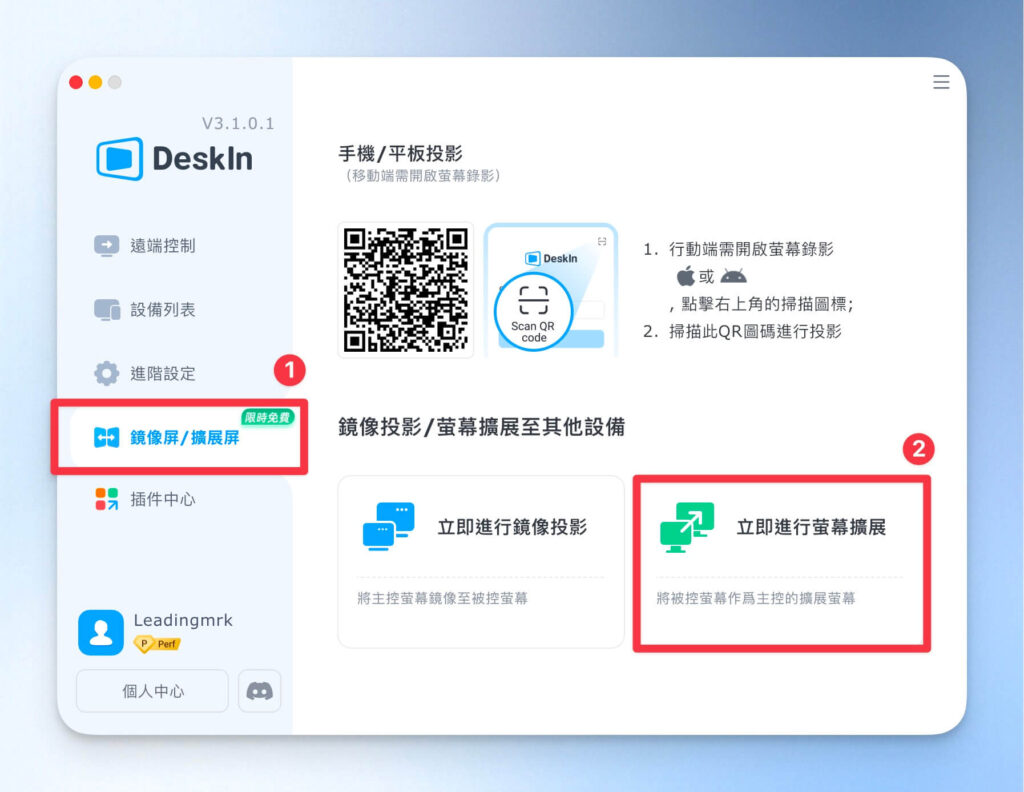Viewport: 1024px width, 792px height.
Task: Click the blue mirror projection monitors icon
Action: (389, 526)
